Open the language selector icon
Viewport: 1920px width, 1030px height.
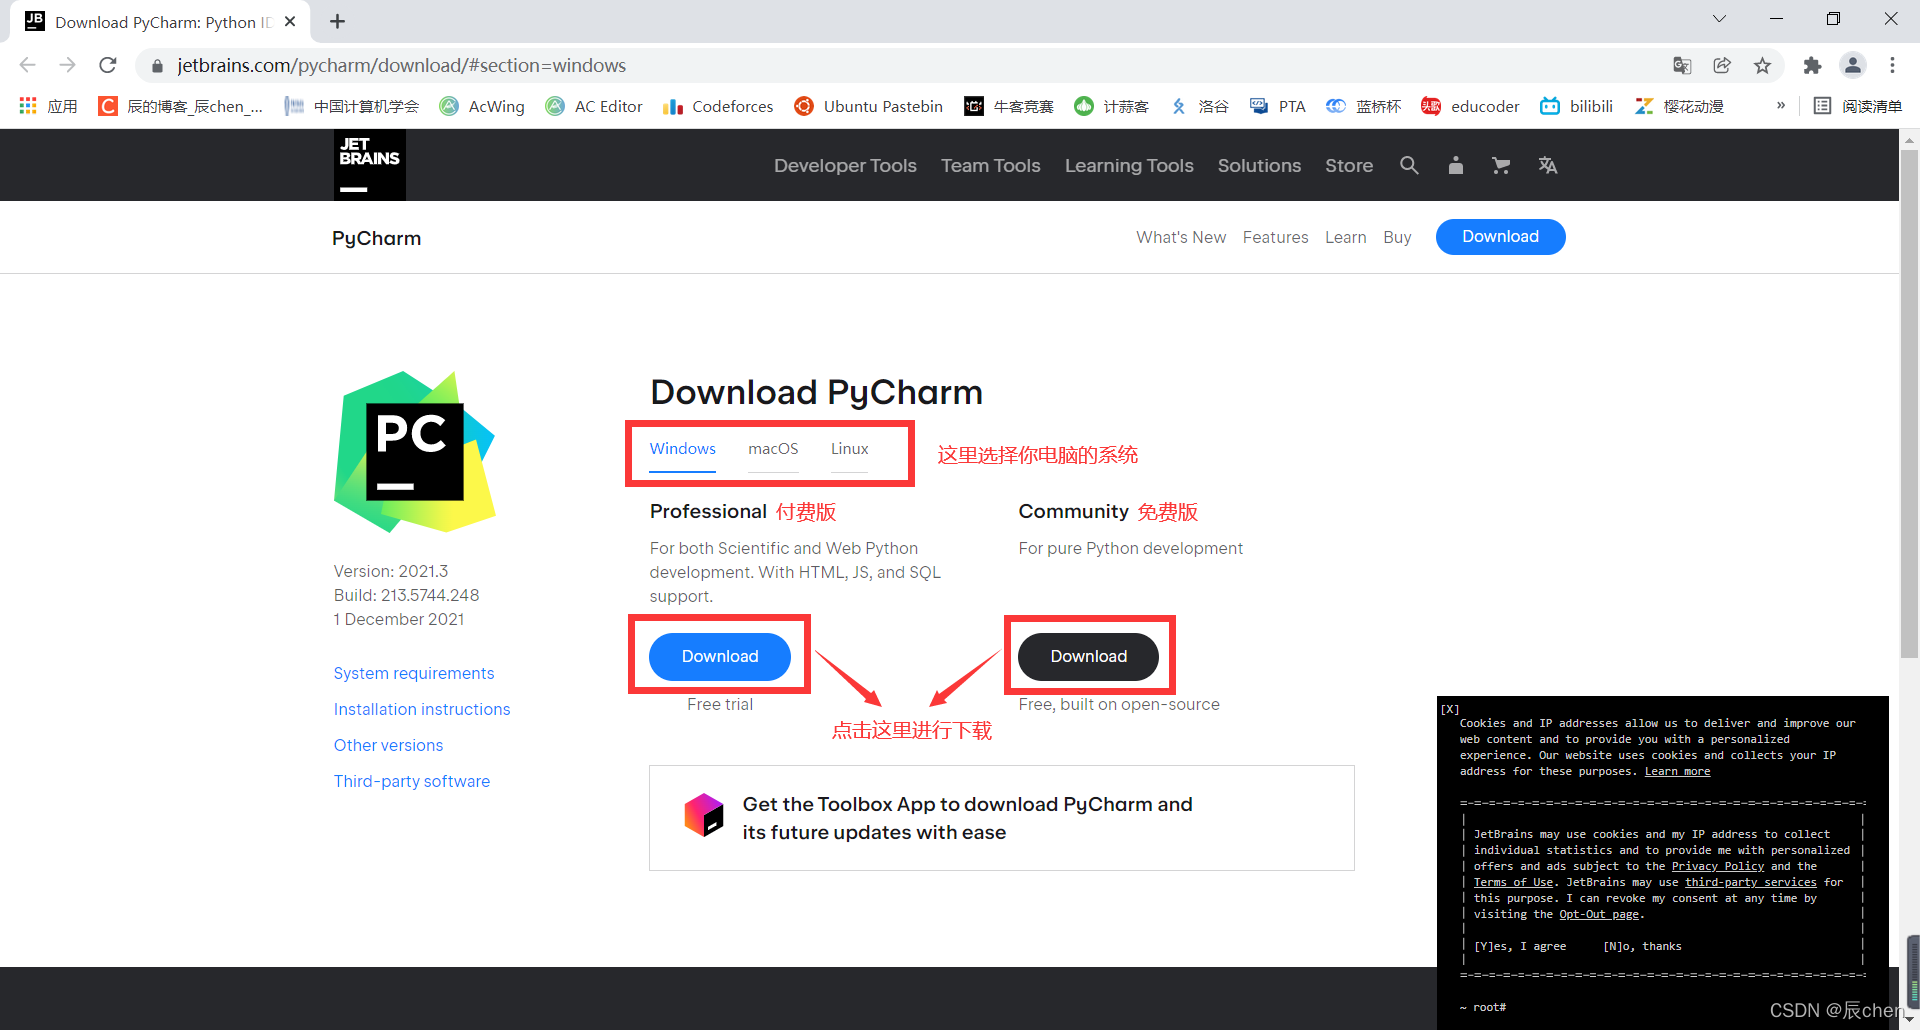click(x=1548, y=165)
